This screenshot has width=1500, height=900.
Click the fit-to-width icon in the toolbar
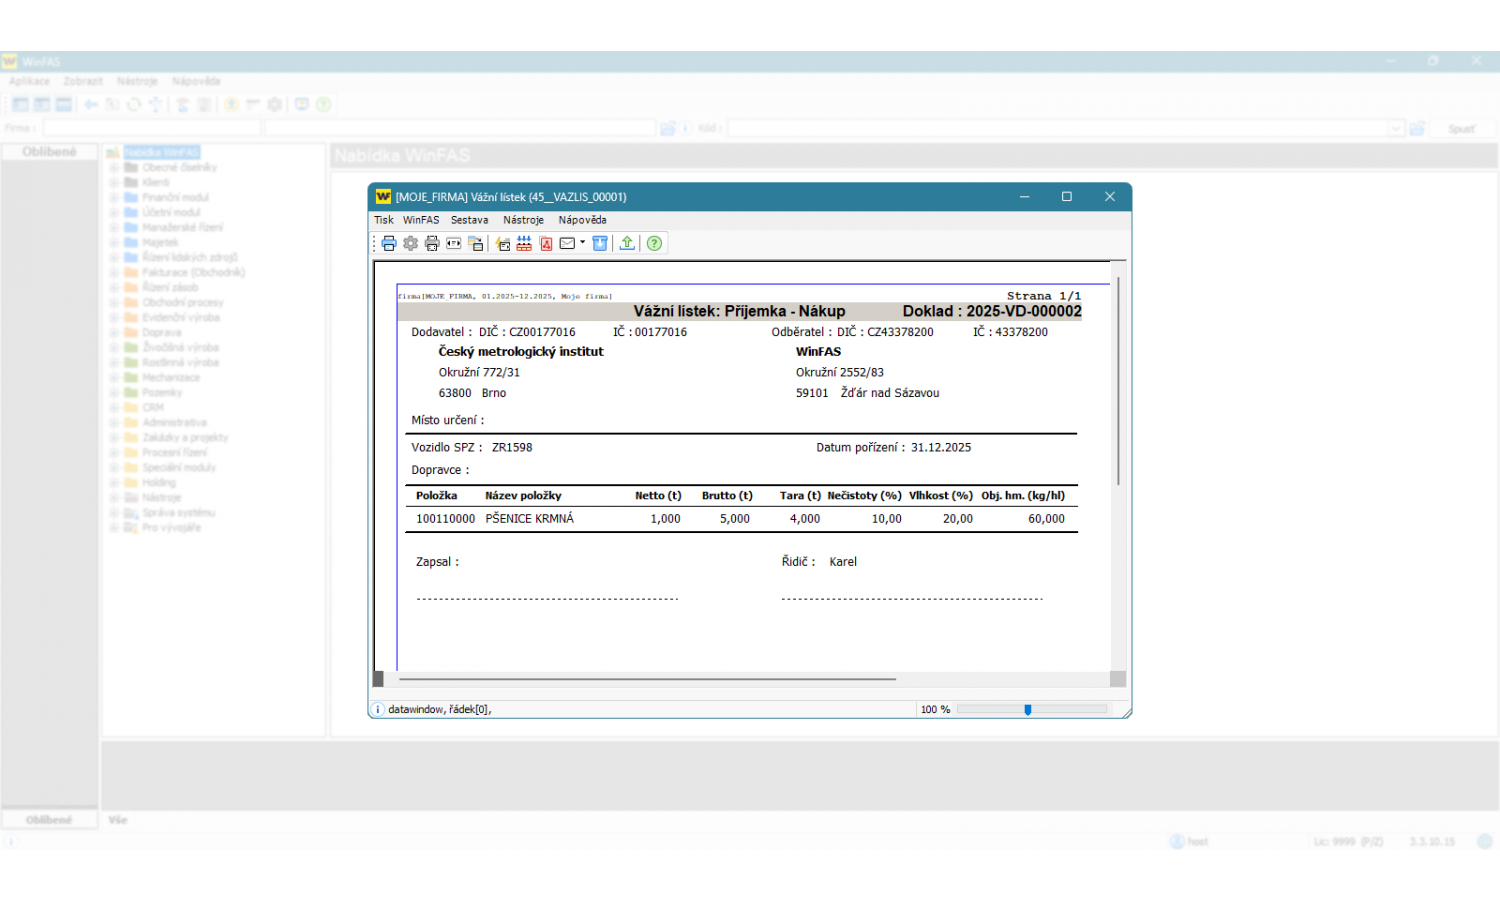(x=454, y=243)
